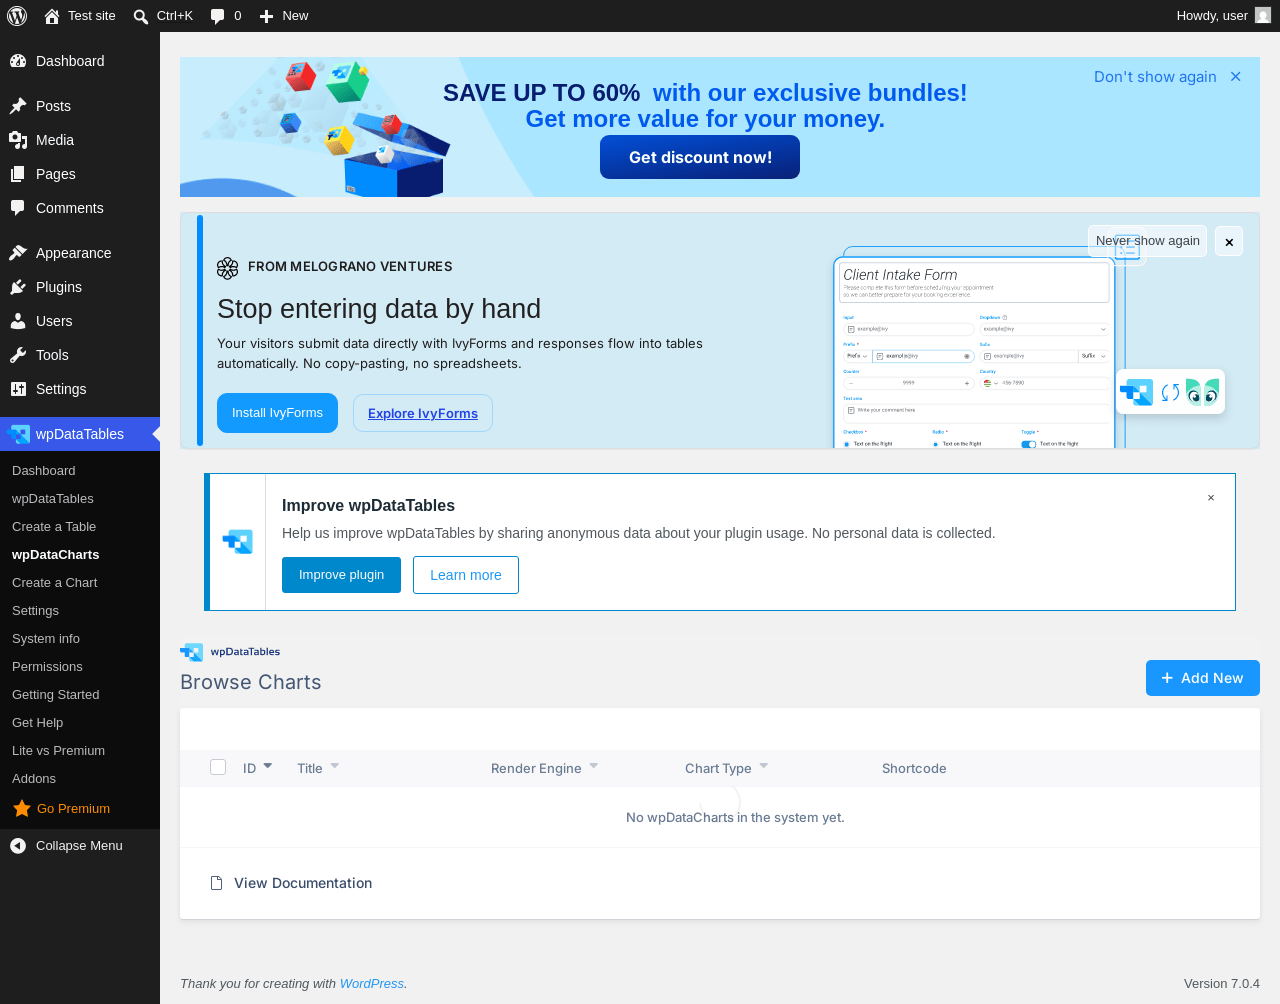Click Get discount now! button

point(700,157)
